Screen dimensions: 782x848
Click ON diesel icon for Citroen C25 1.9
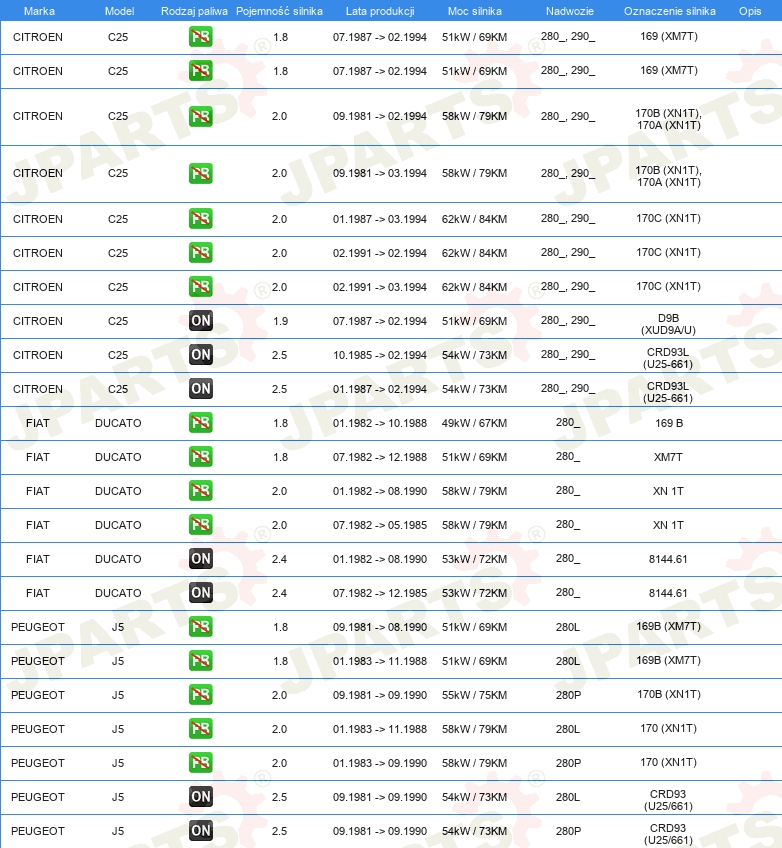coord(201,321)
